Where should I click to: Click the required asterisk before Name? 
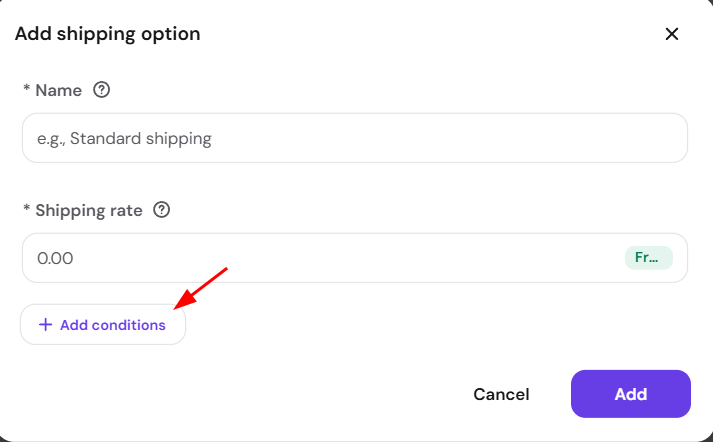click(x=27, y=88)
